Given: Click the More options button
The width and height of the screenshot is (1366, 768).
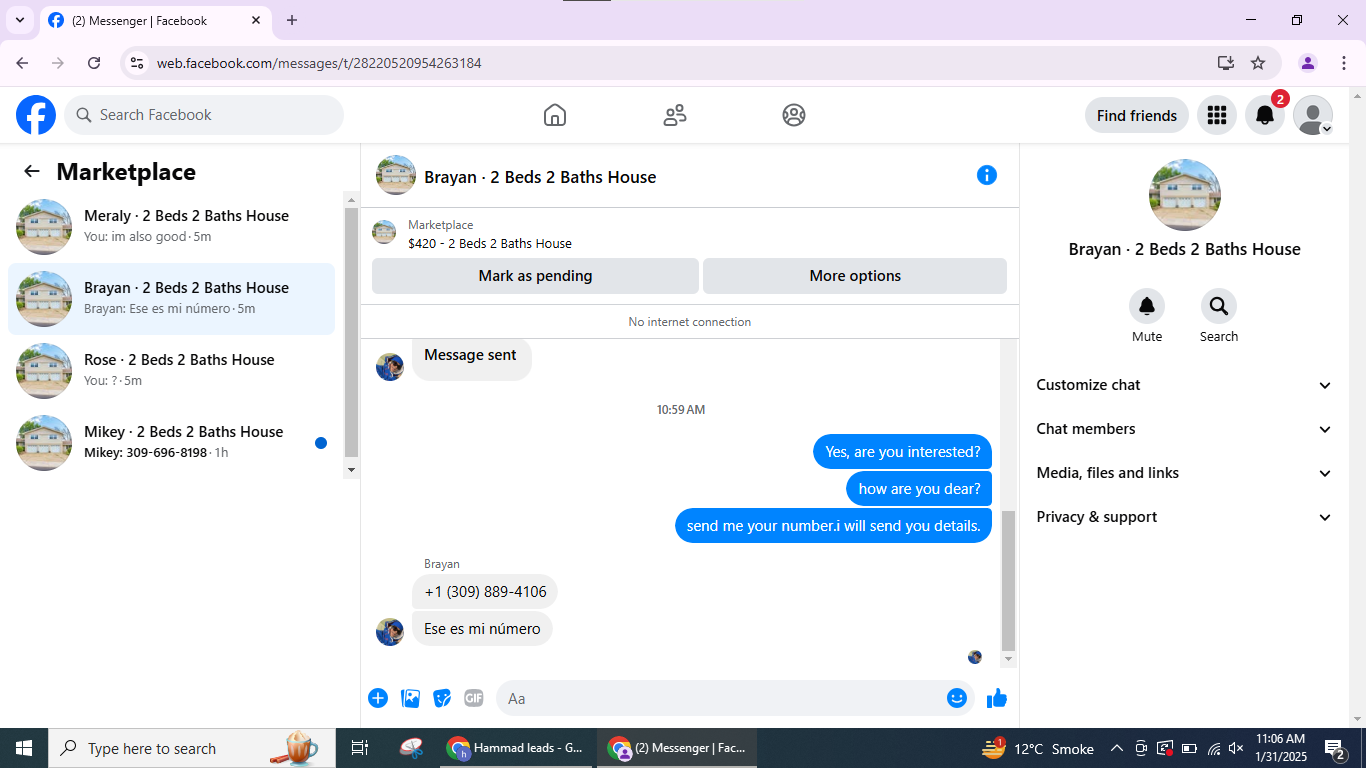Looking at the screenshot, I should click(855, 276).
